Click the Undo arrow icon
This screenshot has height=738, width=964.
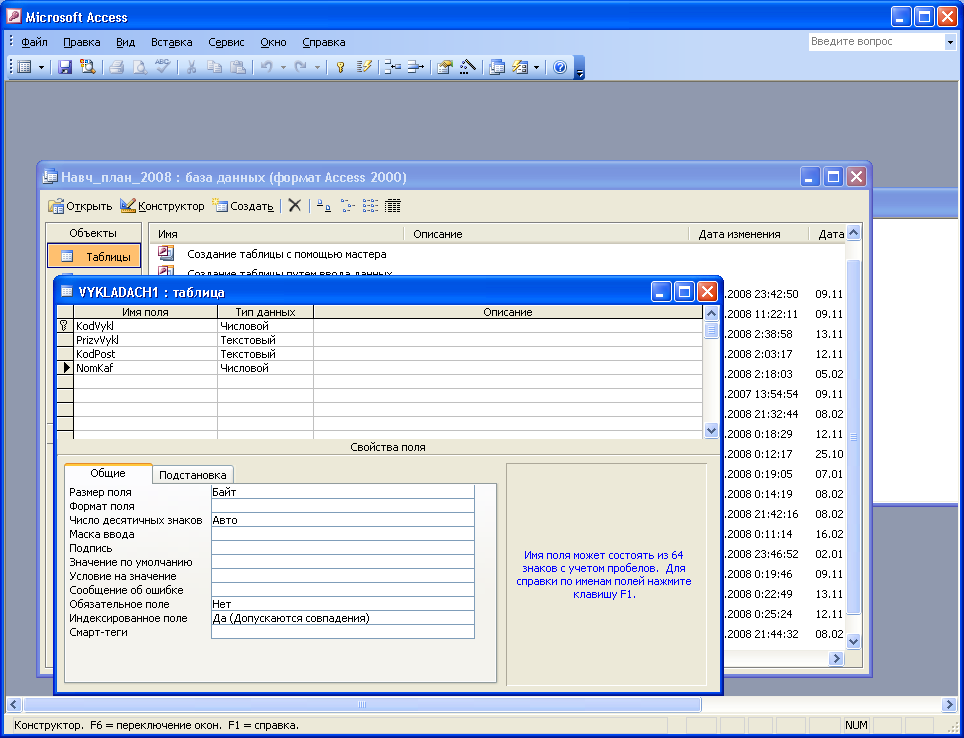click(x=266, y=67)
